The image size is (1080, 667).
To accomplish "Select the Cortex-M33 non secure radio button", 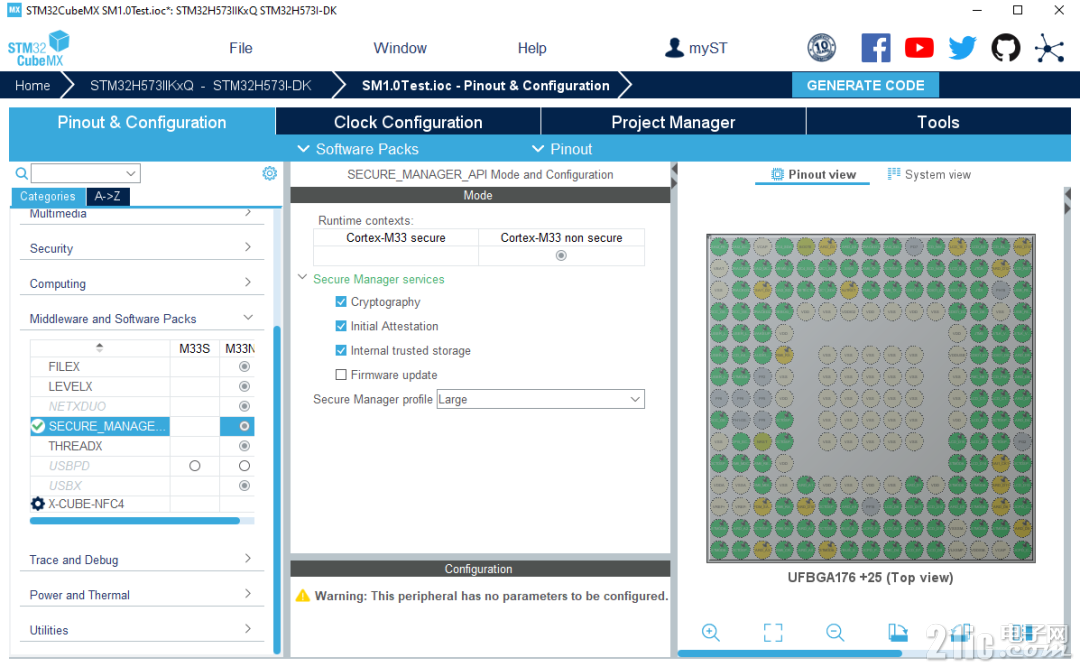I will [x=561, y=256].
